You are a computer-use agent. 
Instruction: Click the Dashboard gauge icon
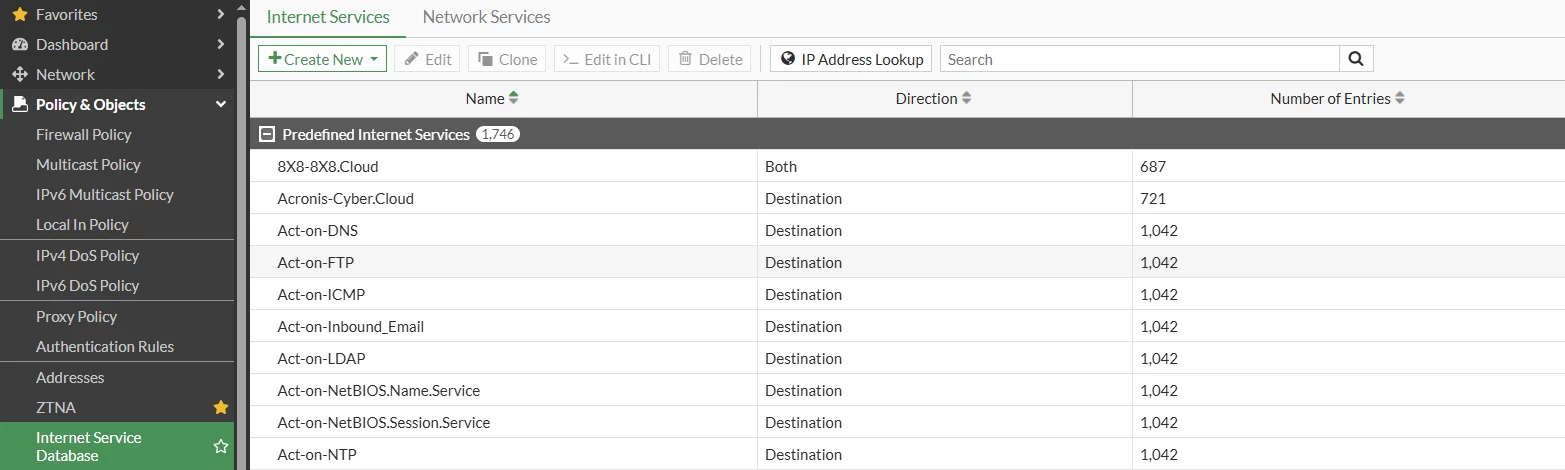coord(19,45)
